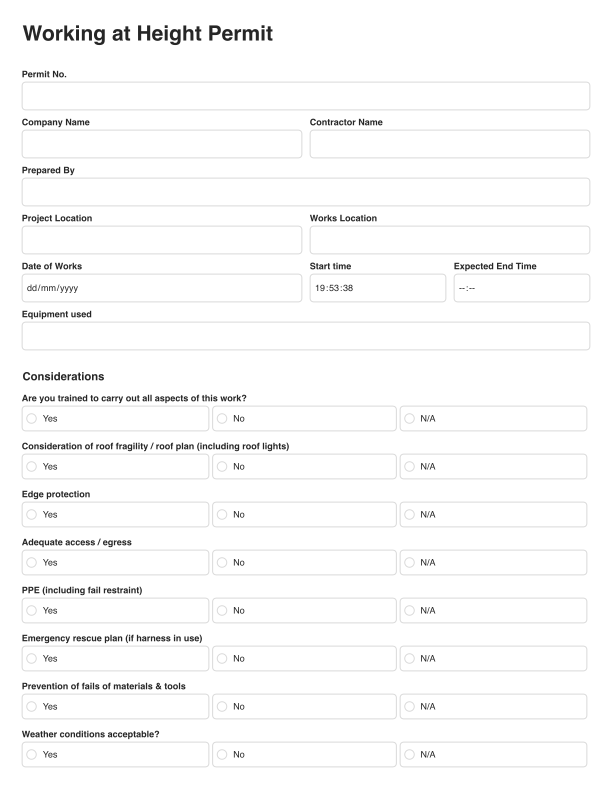Click the Start time field
612x792 pixels.
tap(377, 288)
